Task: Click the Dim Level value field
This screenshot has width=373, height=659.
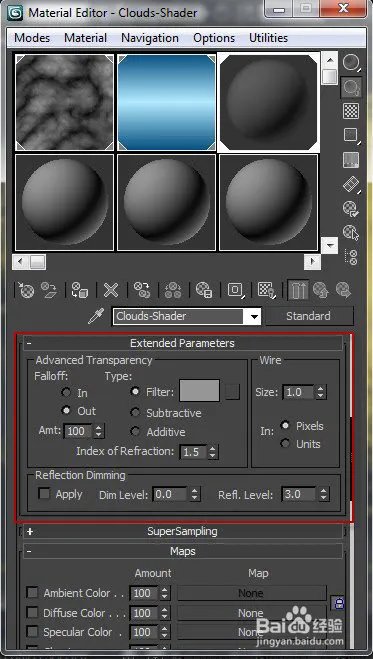Action: pyautogui.click(x=170, y=494)
